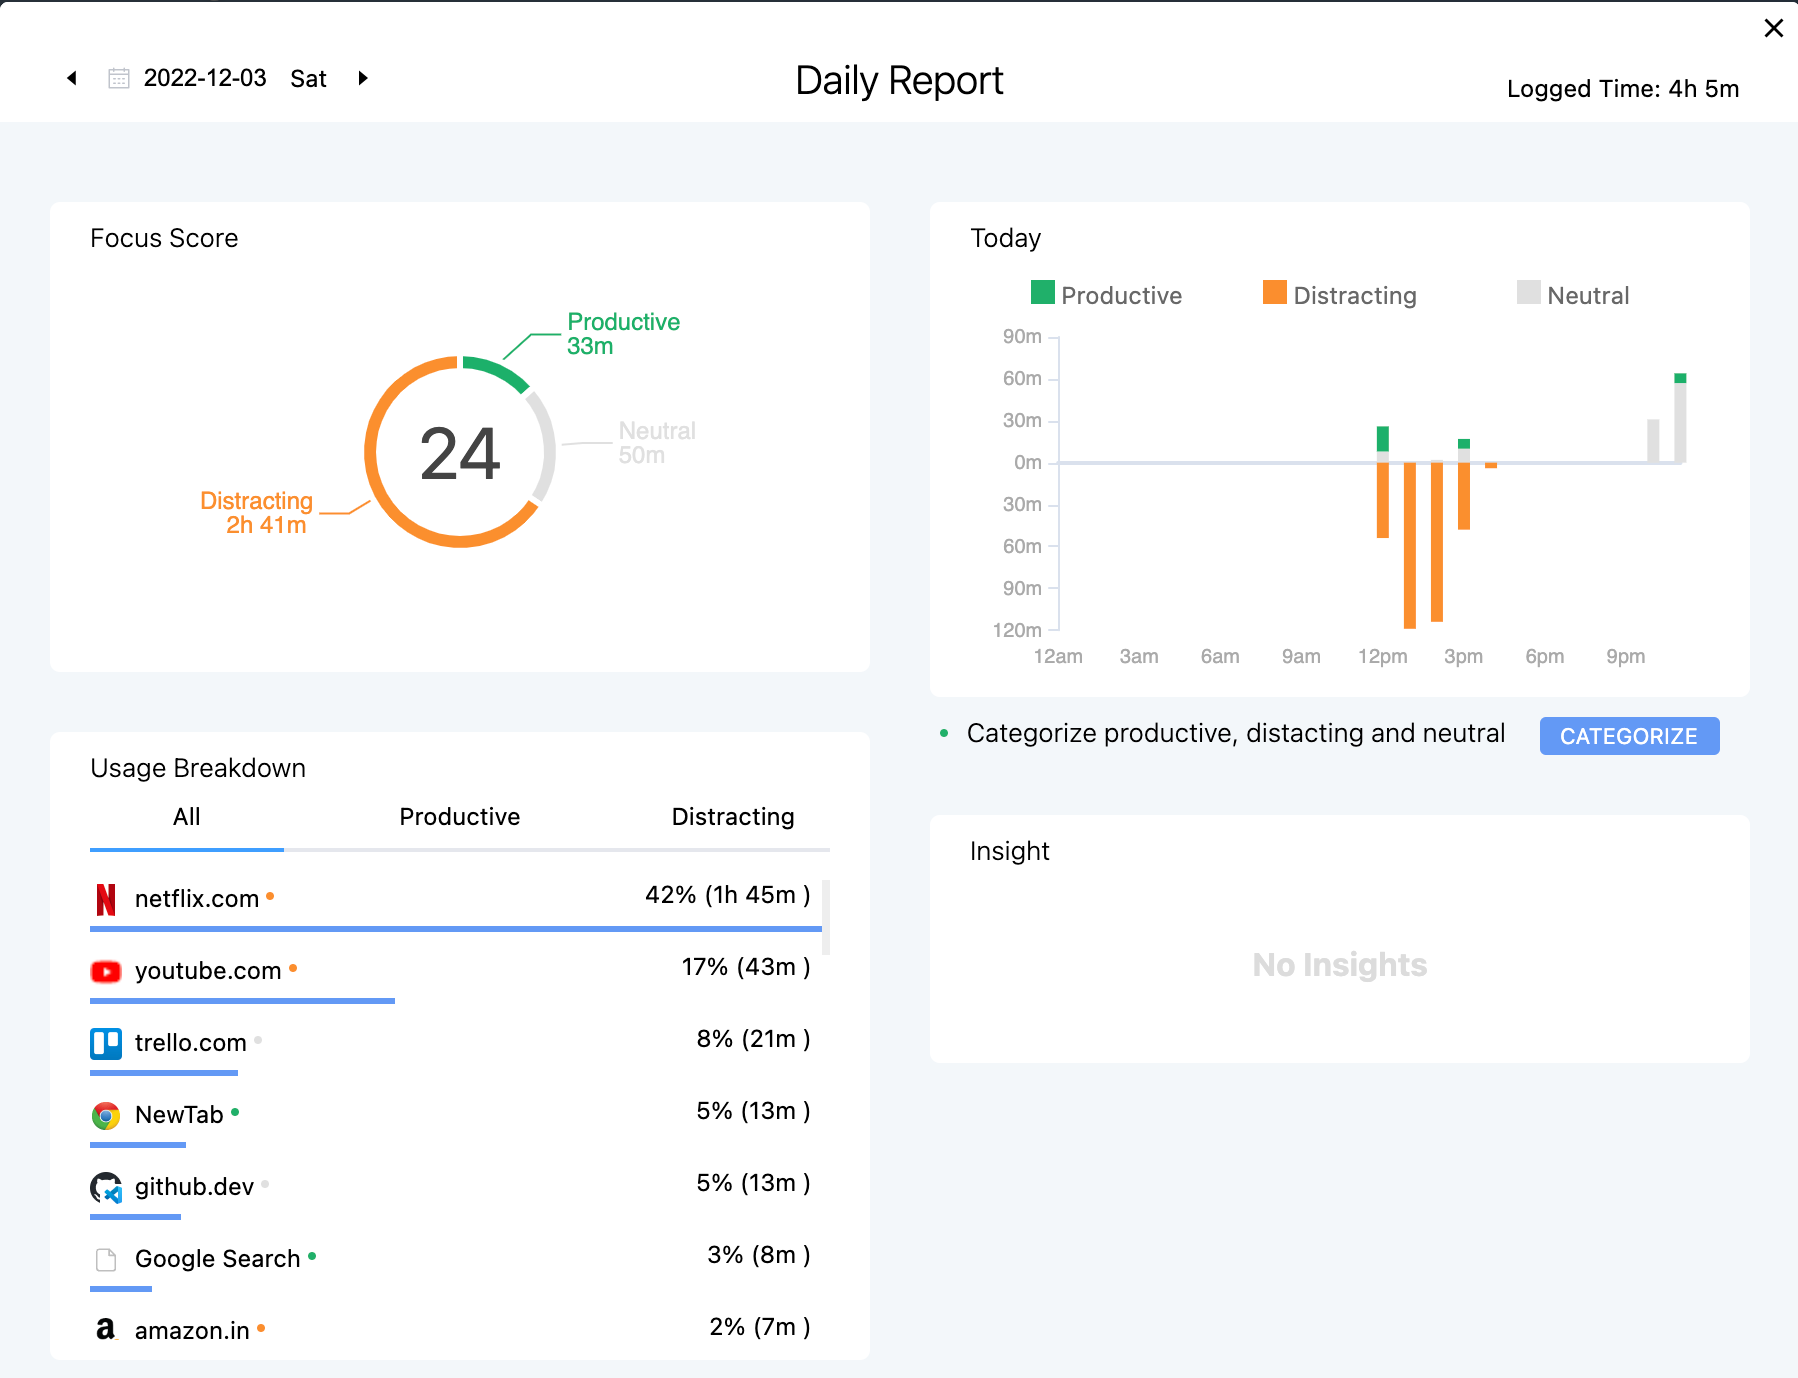Viewport: 1798px width, 1378px height.
Task: Toggle Productive series in Today legend
Action: click(x=1106, y=294)
